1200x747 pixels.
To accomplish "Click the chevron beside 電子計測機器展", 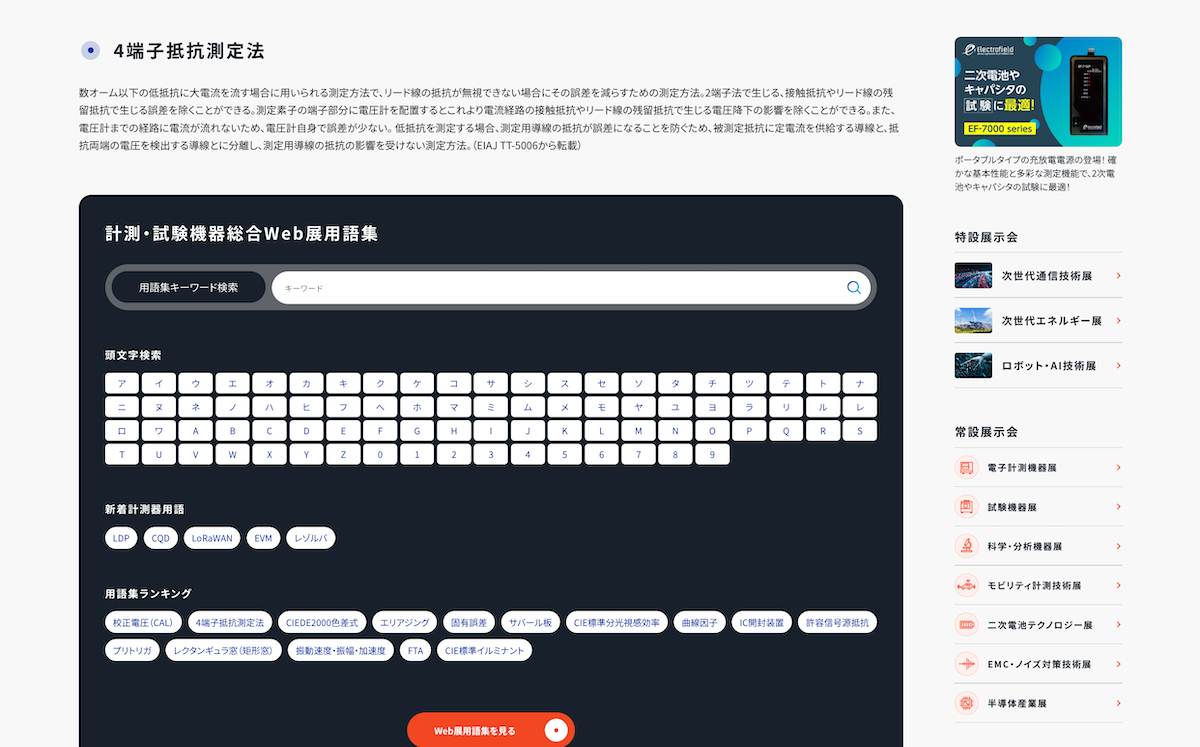I will pos(1118,467).
